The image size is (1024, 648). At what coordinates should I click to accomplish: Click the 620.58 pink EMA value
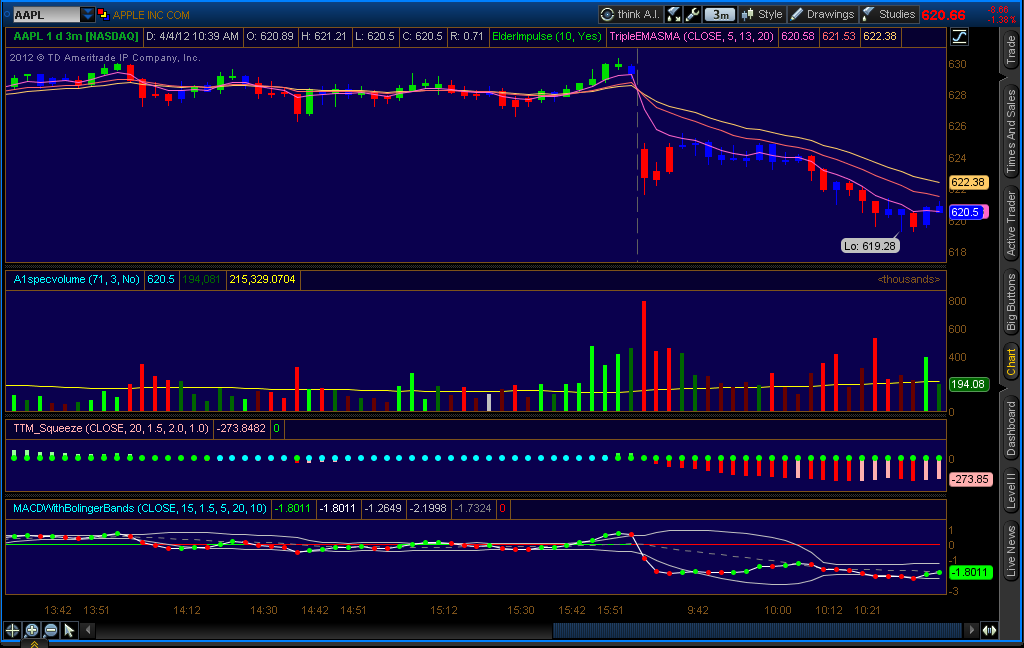point(798,37)
